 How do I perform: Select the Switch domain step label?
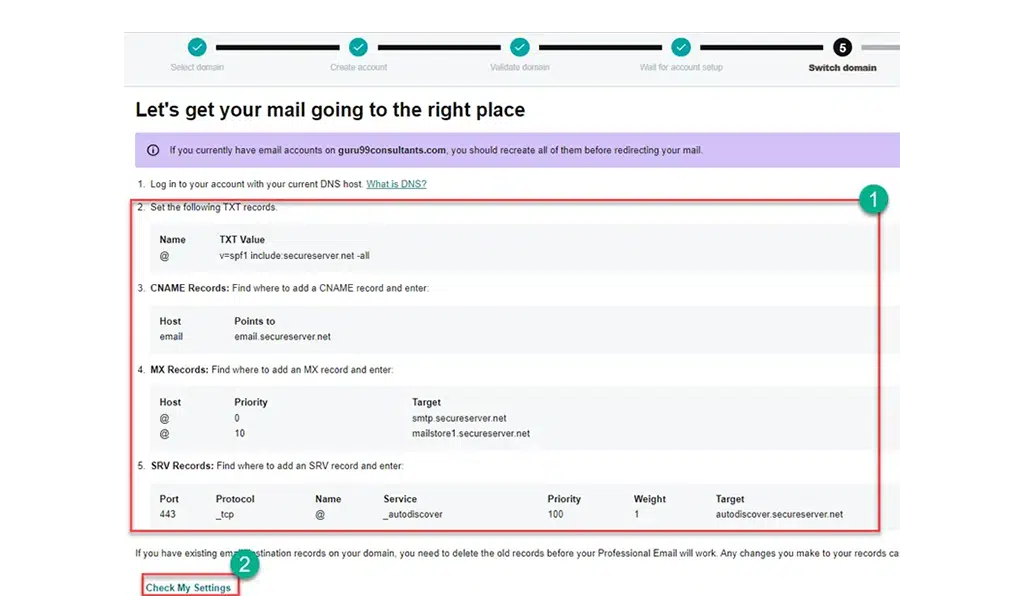tap(842, 67)
